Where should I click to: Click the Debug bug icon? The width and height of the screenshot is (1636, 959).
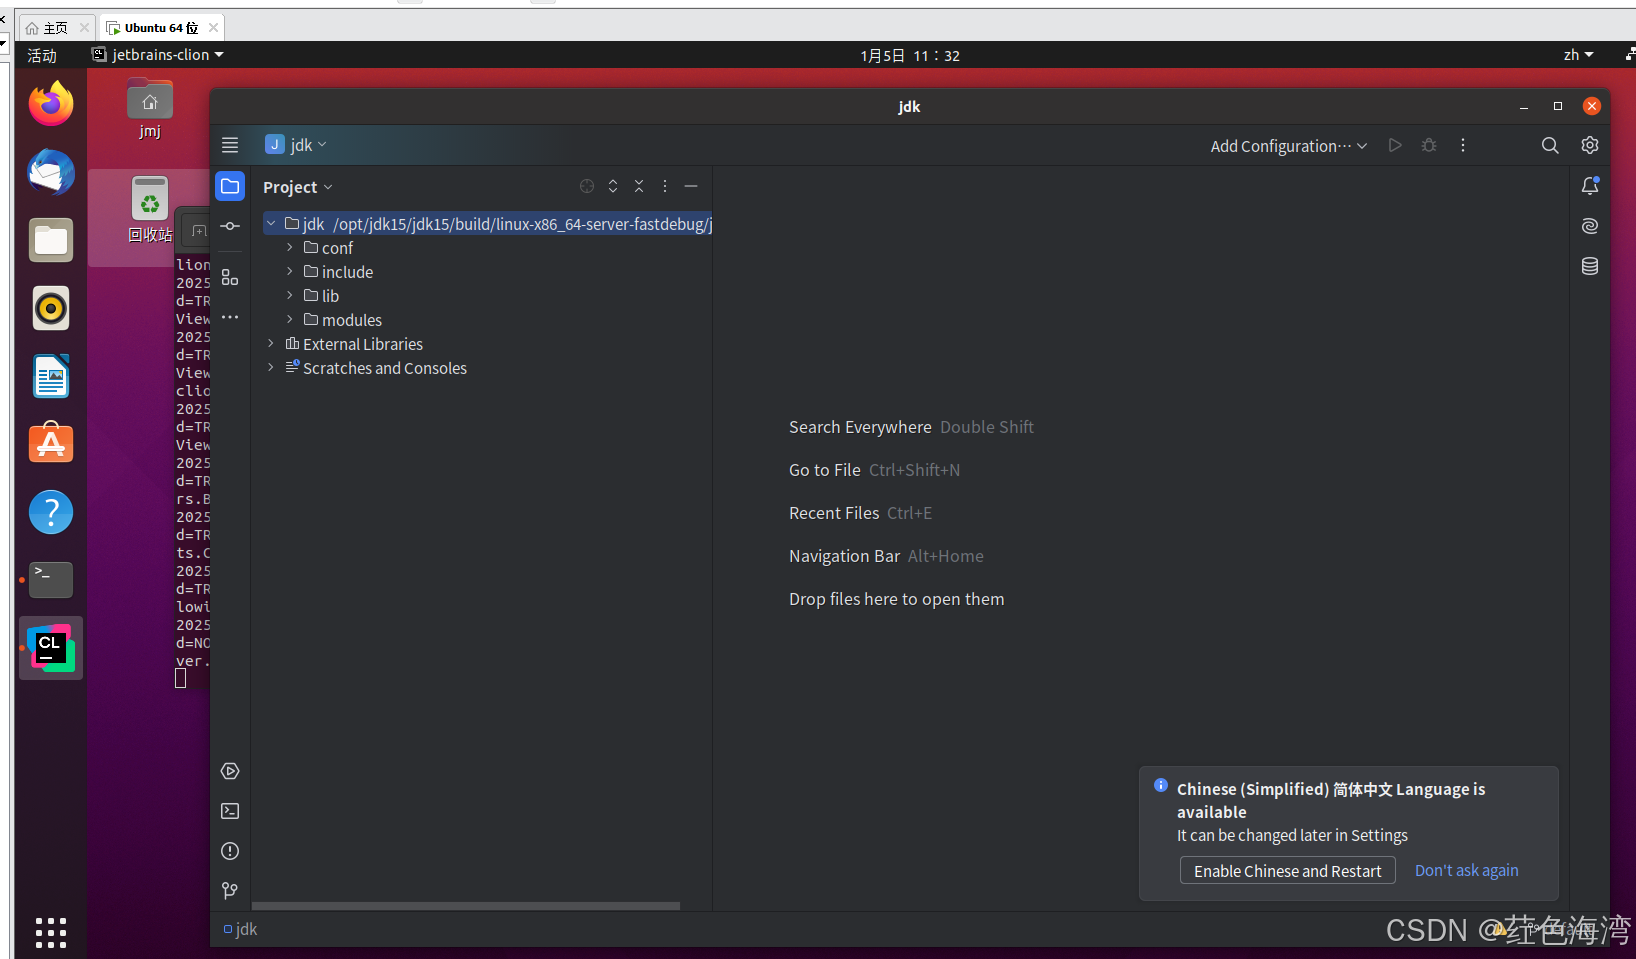point(1429,145)
